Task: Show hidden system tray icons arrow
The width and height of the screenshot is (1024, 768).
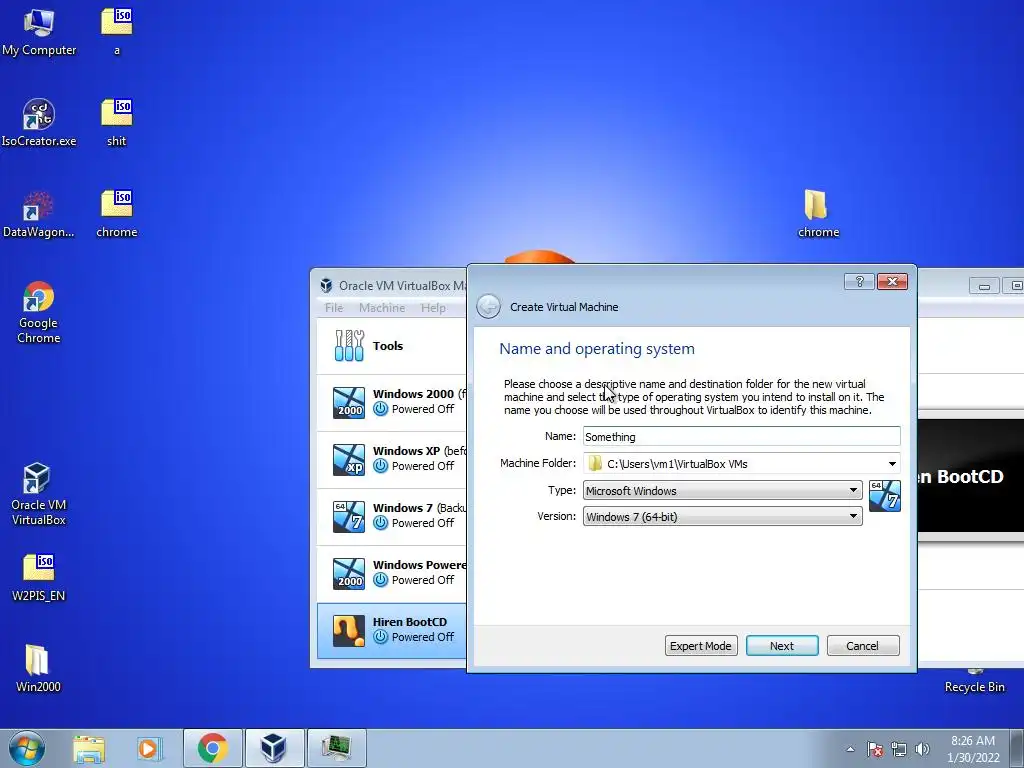Action: pos(850,749)
